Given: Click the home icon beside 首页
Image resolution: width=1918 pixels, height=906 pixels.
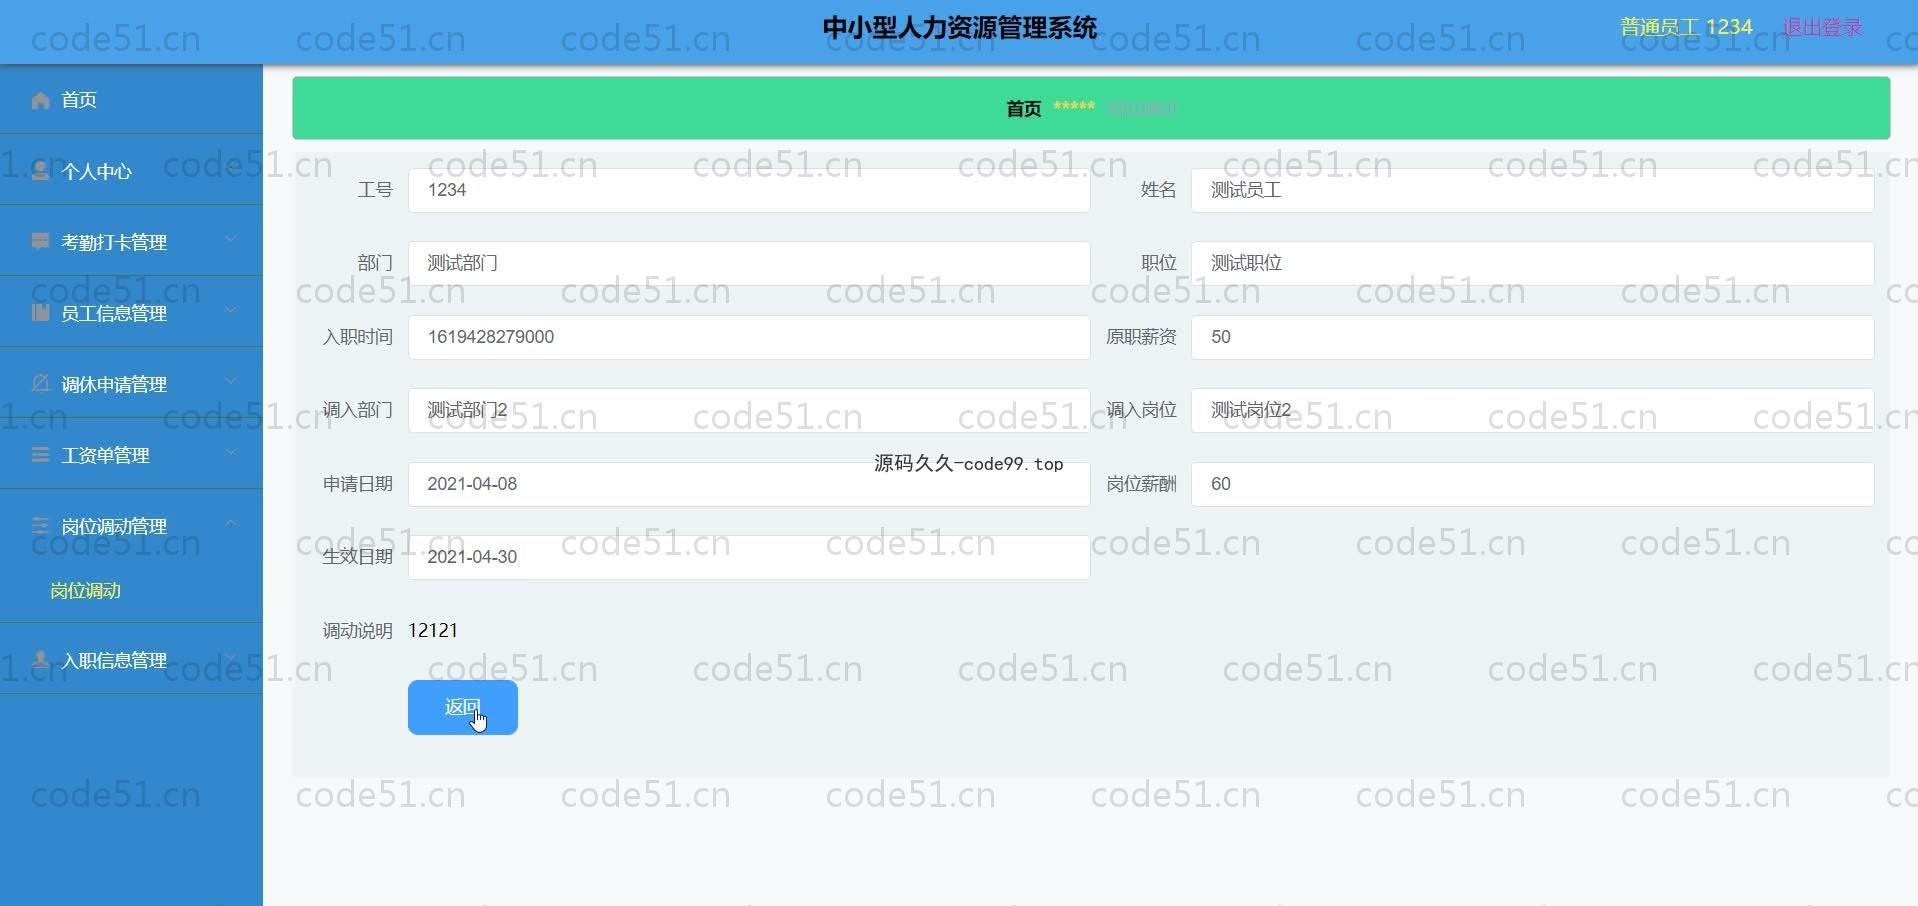Looking at the screenshot, I should [x=41, y=100].
